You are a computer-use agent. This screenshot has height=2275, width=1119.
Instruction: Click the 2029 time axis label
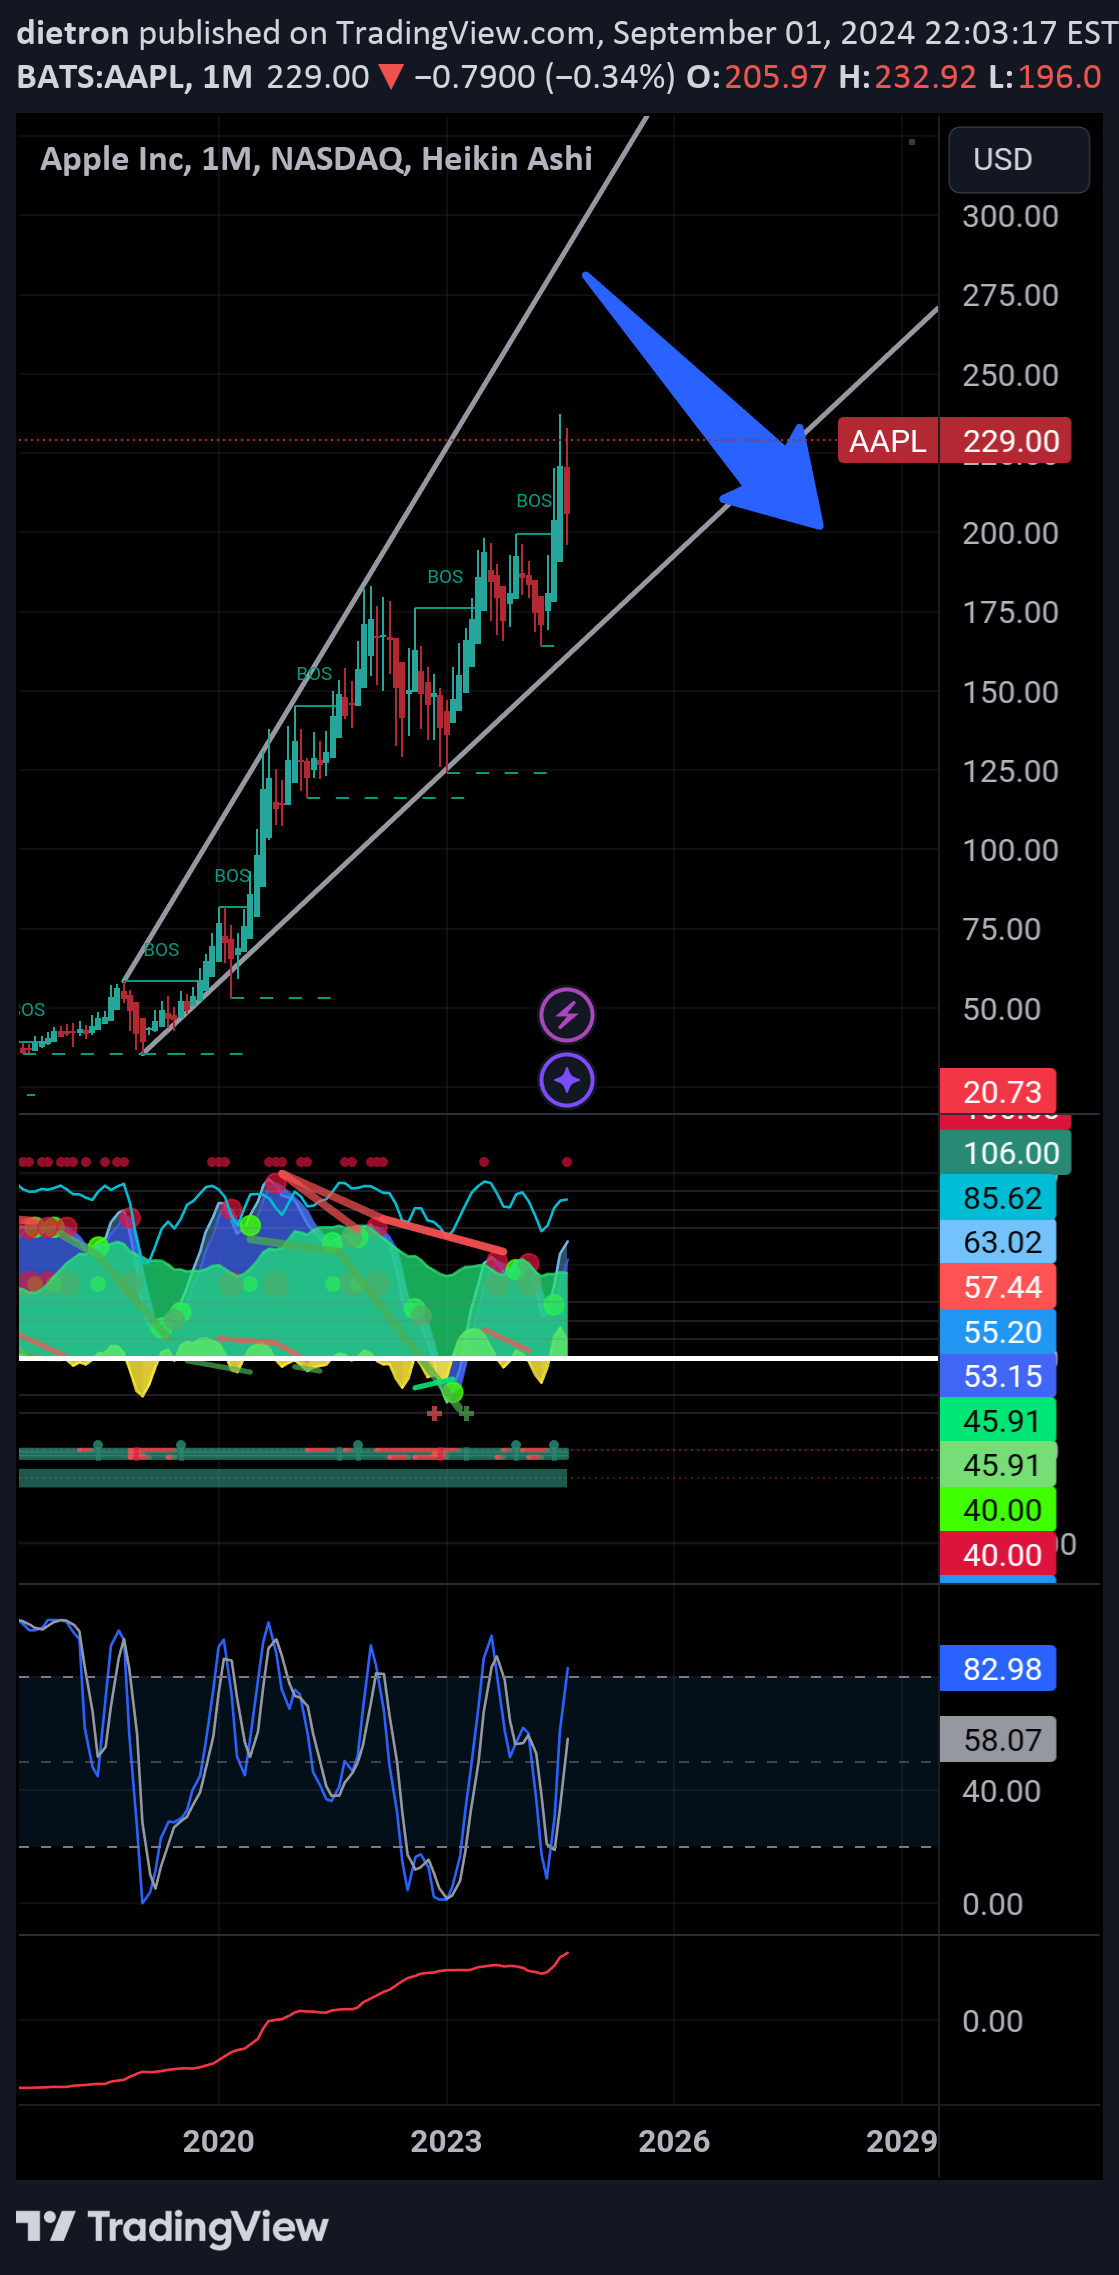pos(902,2141)
